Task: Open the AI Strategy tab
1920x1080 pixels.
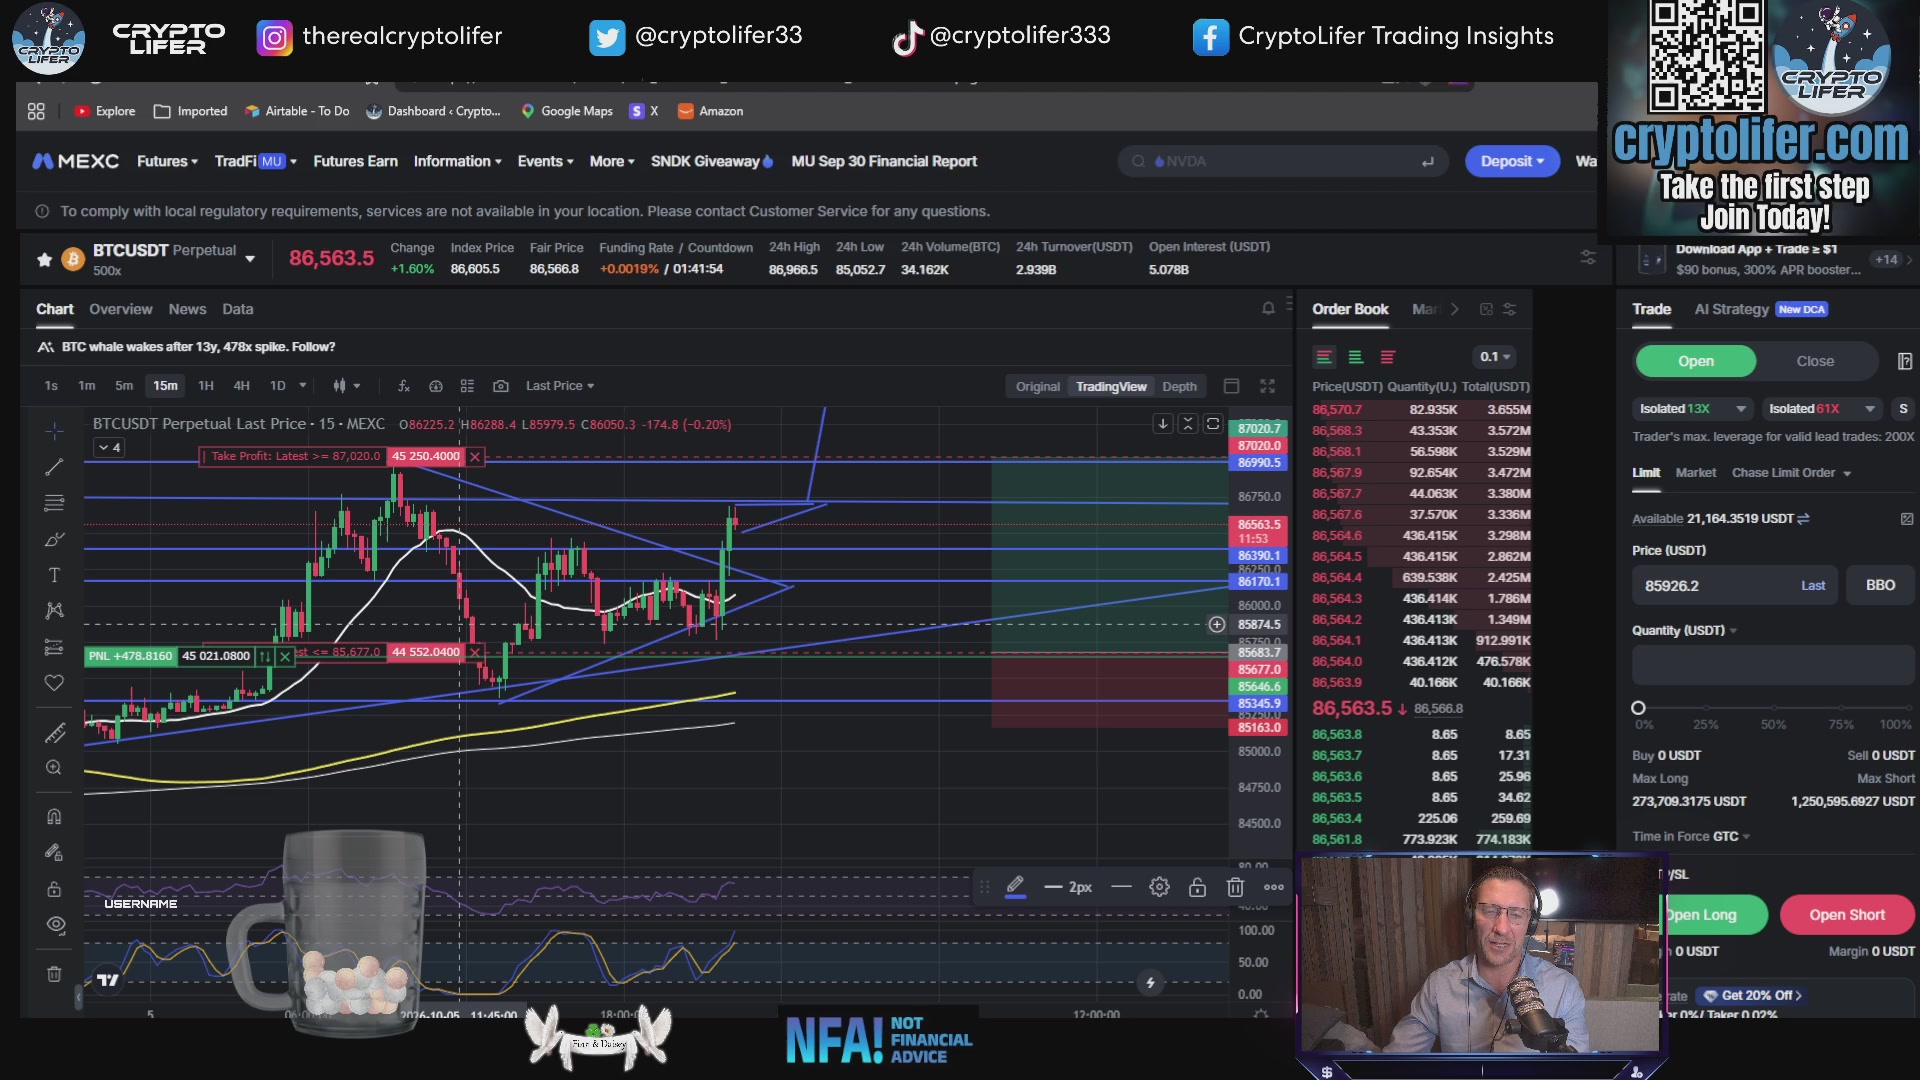Action: coord(1731,309)
